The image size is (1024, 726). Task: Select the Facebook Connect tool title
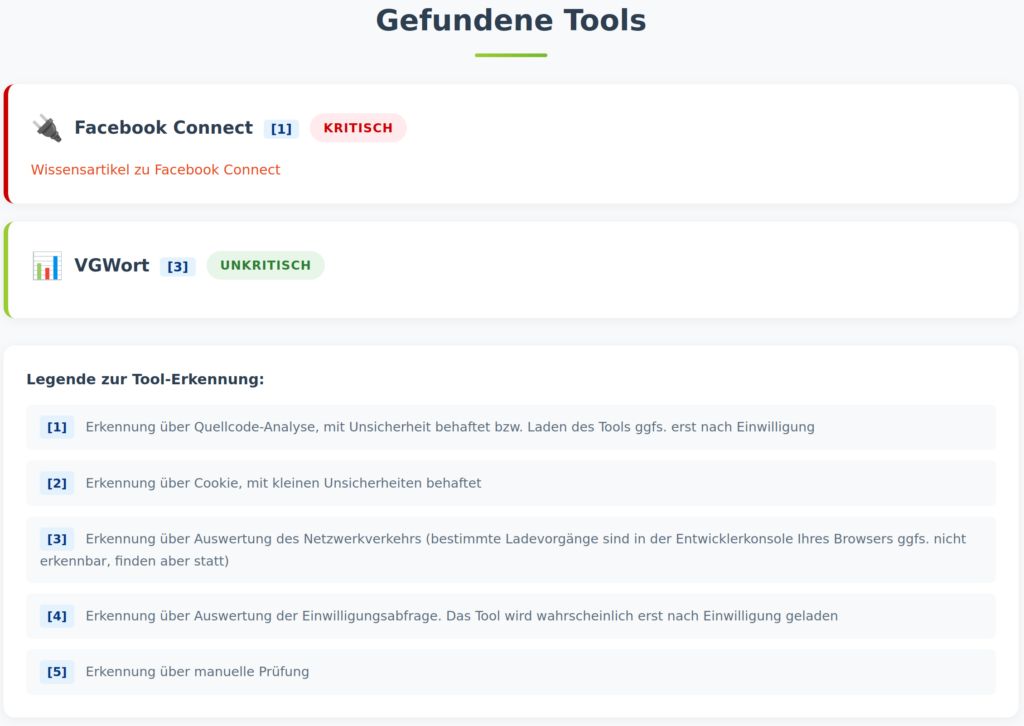163,128
